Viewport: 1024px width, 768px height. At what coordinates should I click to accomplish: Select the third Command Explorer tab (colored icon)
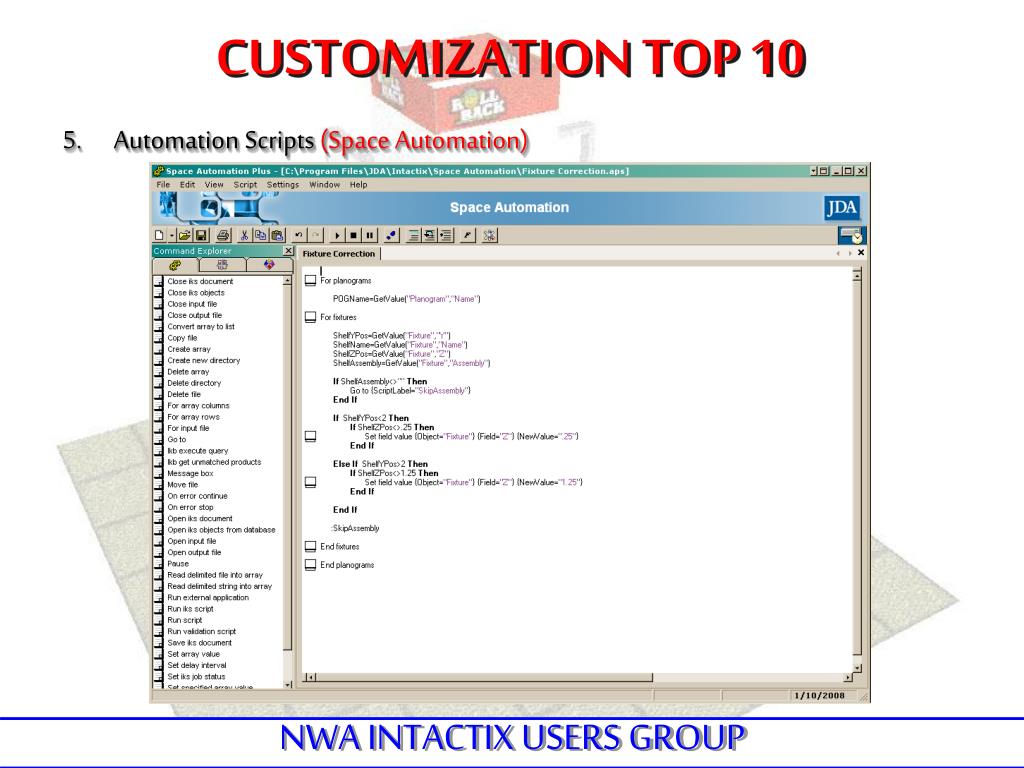tap(269, 264)
